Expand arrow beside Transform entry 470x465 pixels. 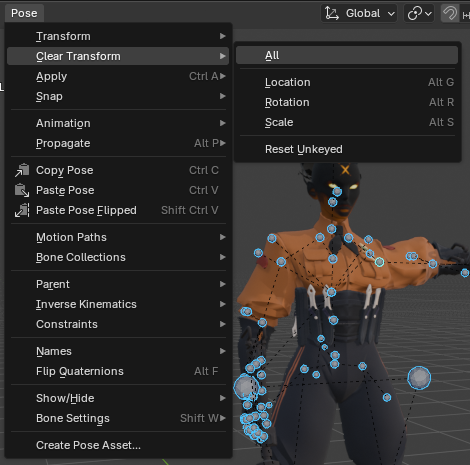tap(223, 36)
